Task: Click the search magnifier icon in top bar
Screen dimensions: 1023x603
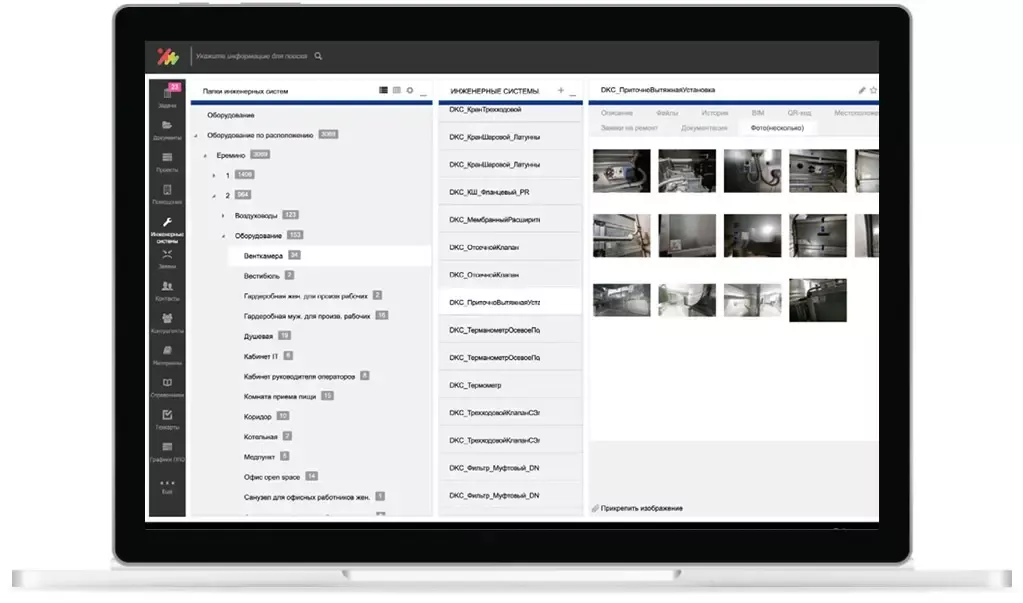Action: [x=318, y=56]
